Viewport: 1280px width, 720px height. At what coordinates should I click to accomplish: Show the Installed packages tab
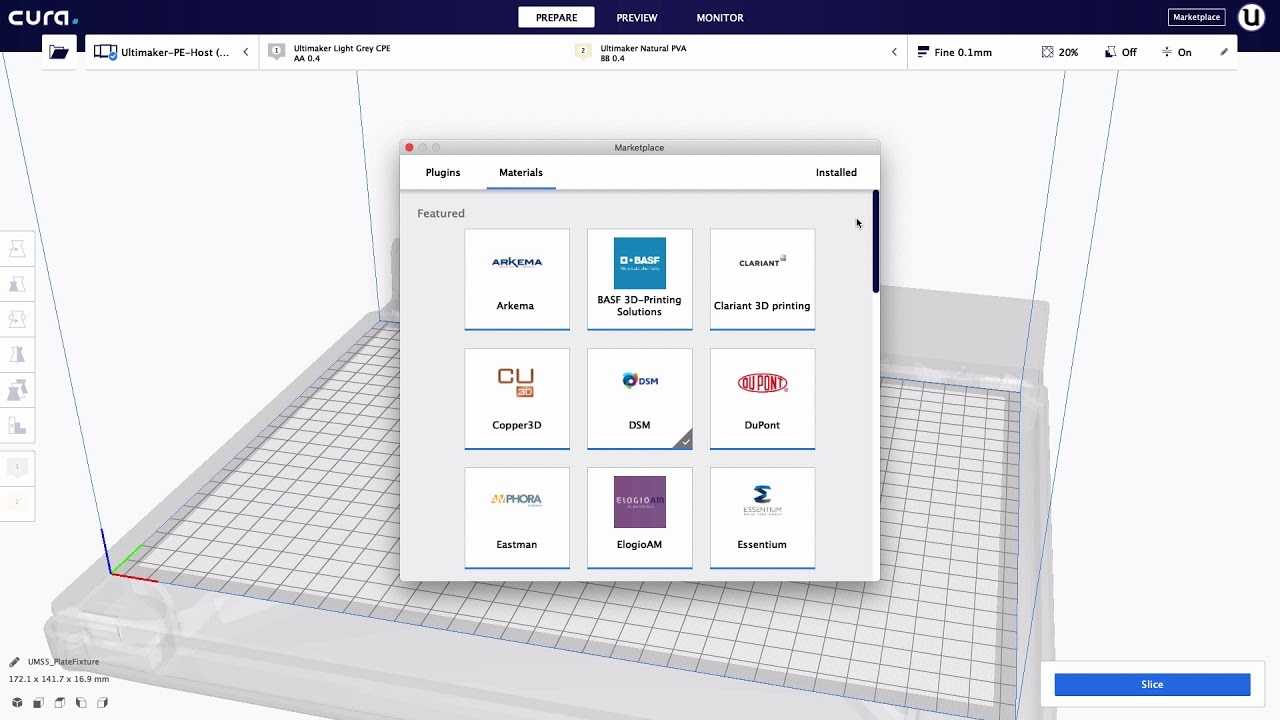coord(836,172)
